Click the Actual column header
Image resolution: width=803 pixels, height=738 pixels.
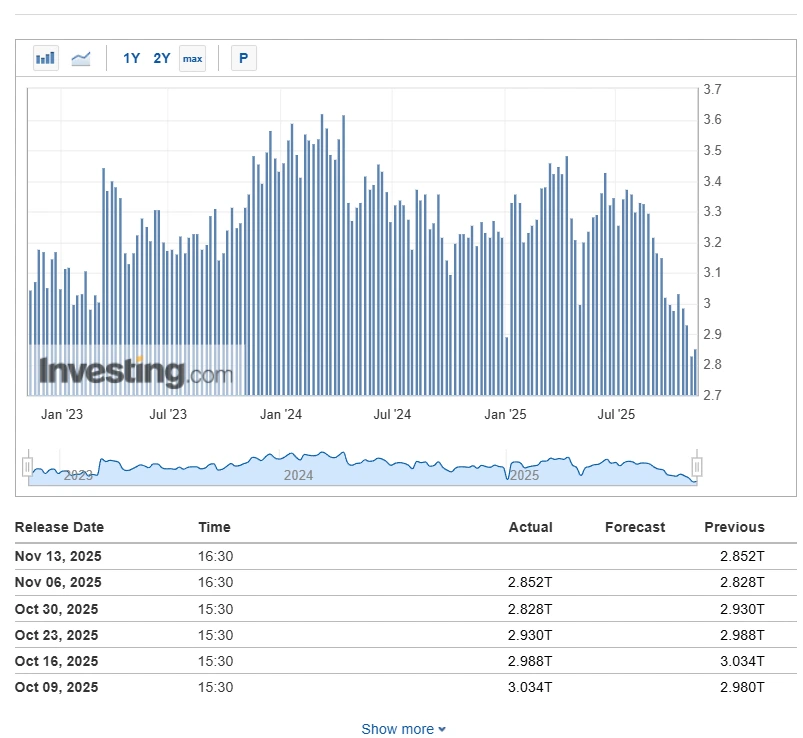coord(531,527)
